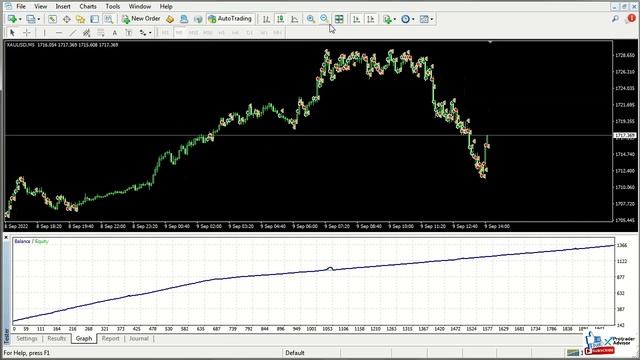The width and height of the screenshot is (640, 360).
Task: Switch timeframe to M15
Action: (x=193, y=33)
